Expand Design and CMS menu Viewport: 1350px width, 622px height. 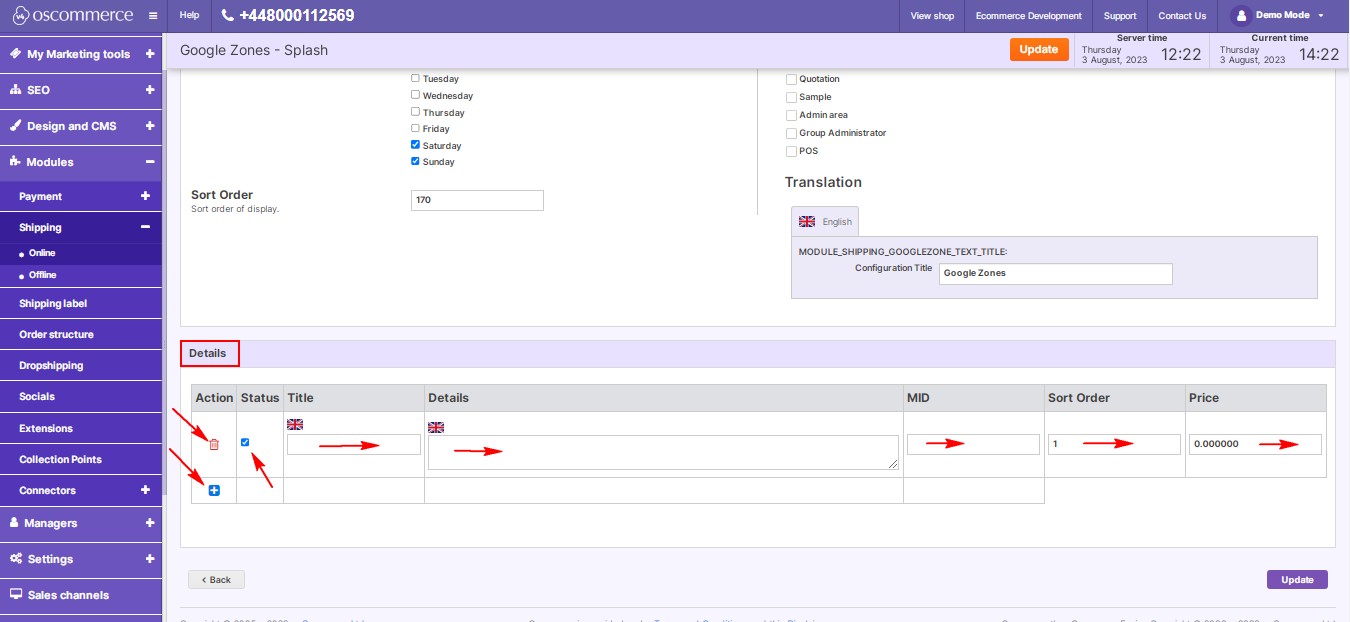tap(150, 126)
